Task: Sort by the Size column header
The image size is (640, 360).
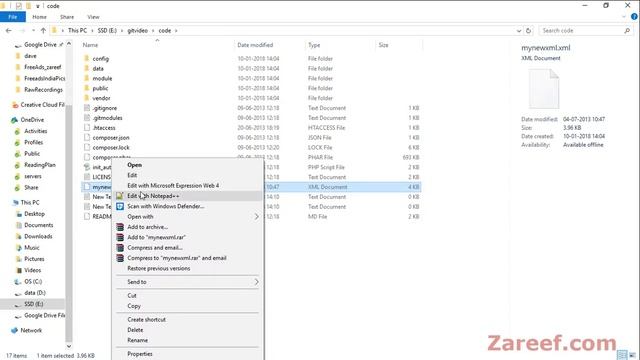Action: click(383, 45)
